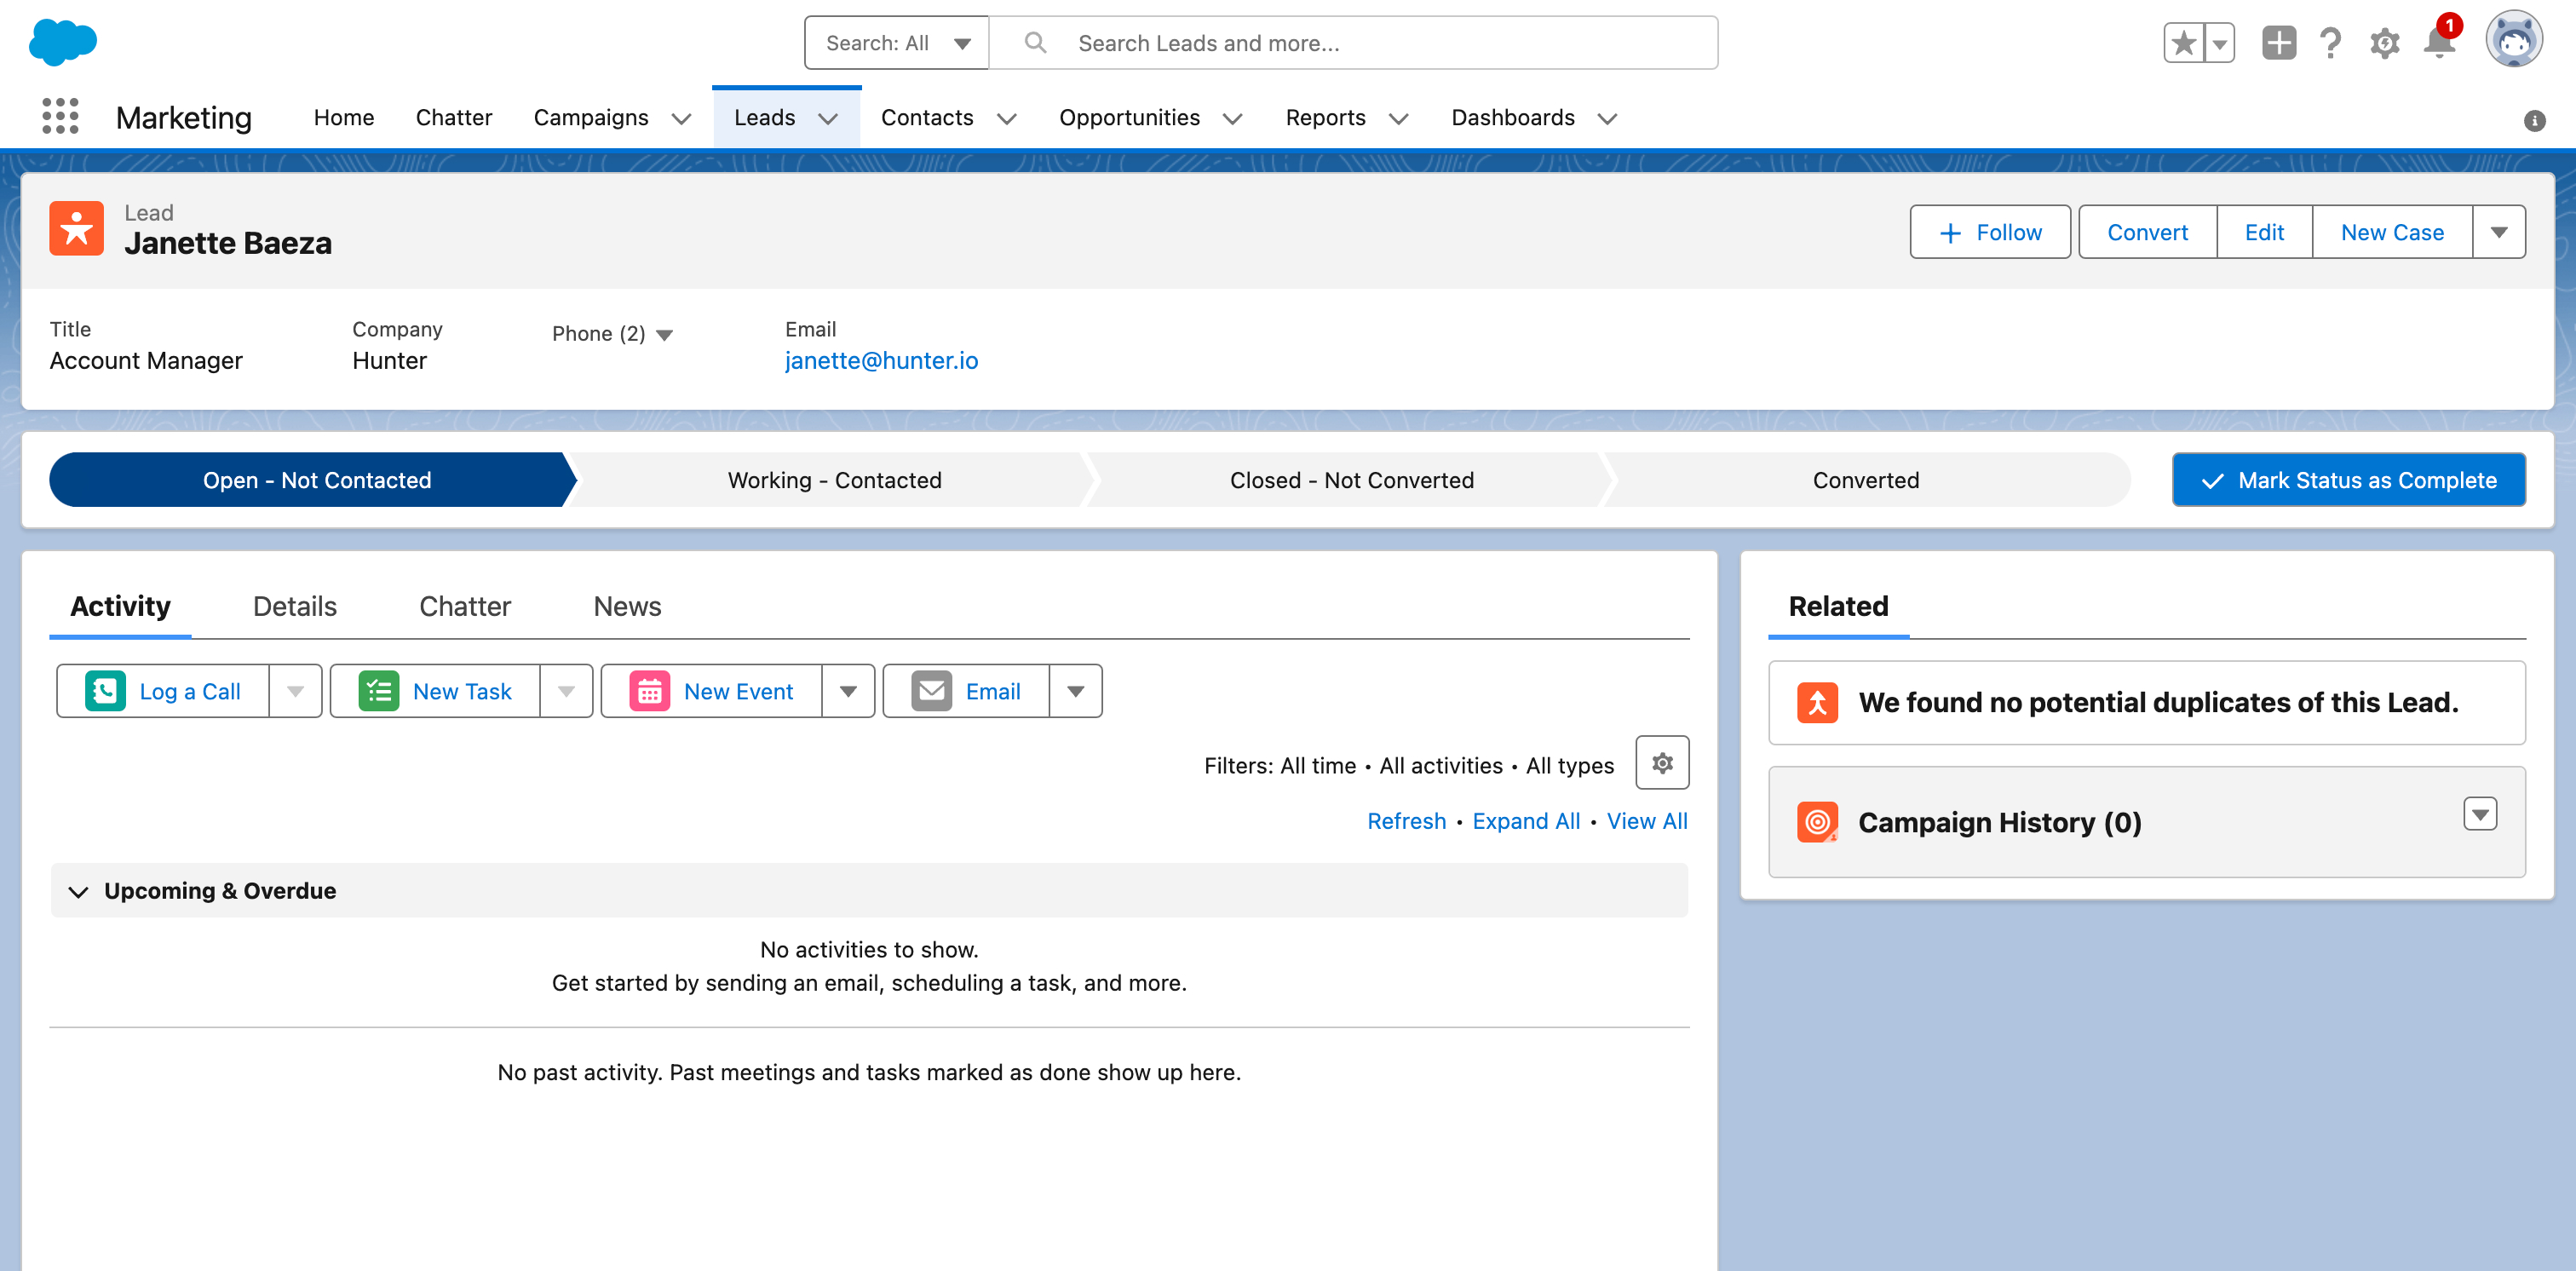
Task: Click the Refresh link
Action: tap(1406, 821)
